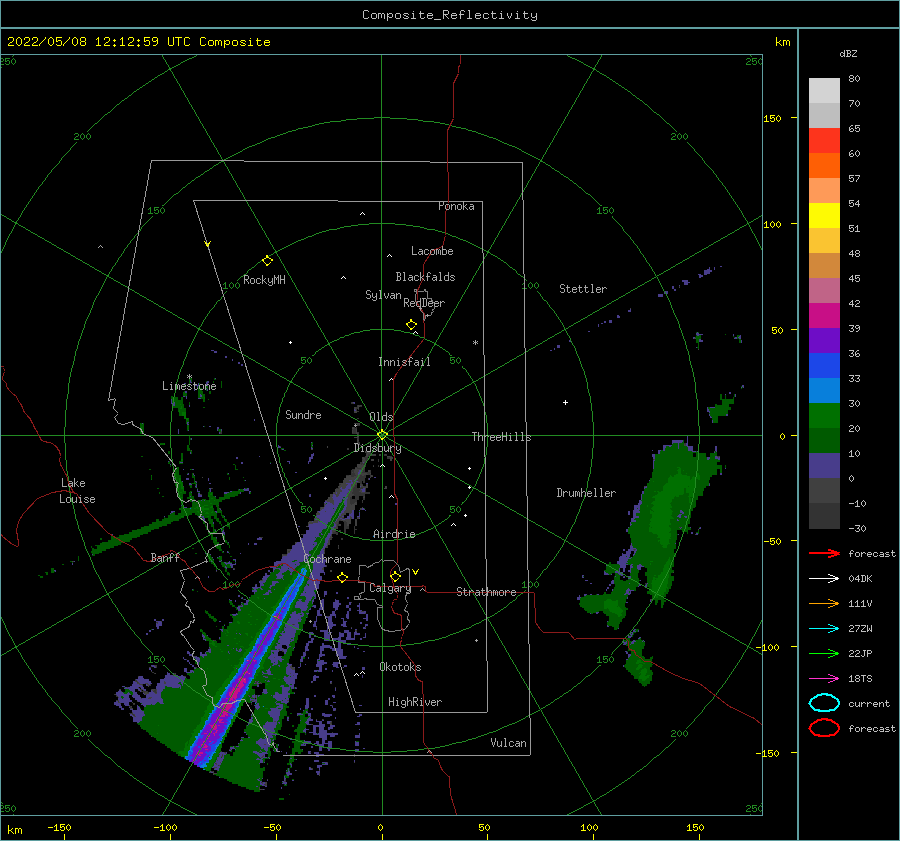
Task: Click the Banff label
Action: click(165, 557)
